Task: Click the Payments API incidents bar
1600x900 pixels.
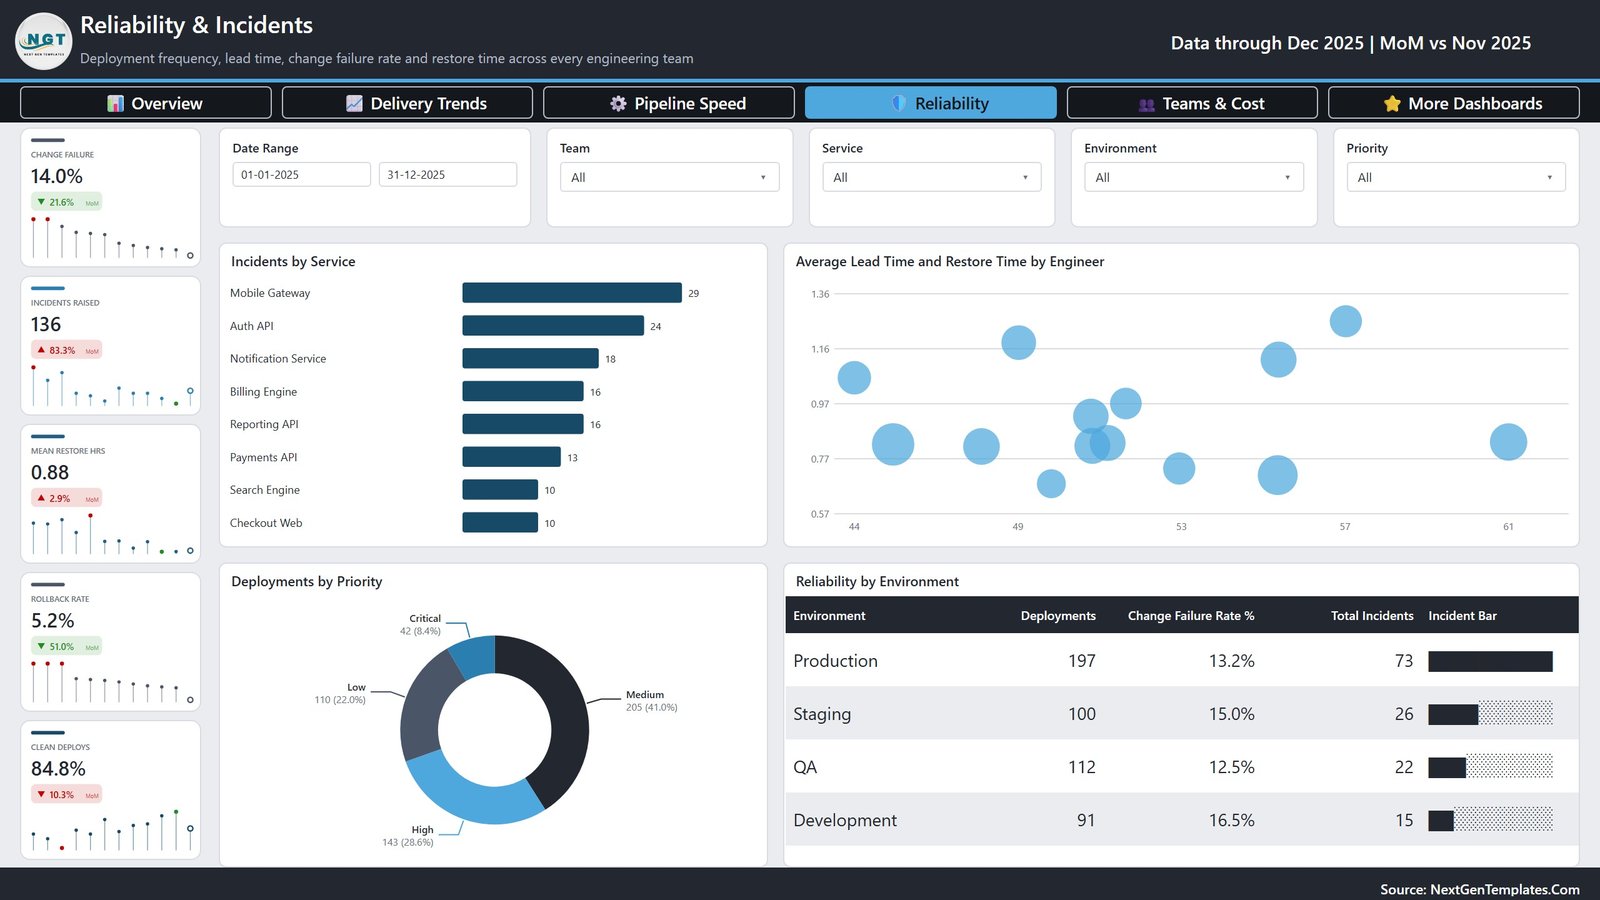Action: click(511, 457)
